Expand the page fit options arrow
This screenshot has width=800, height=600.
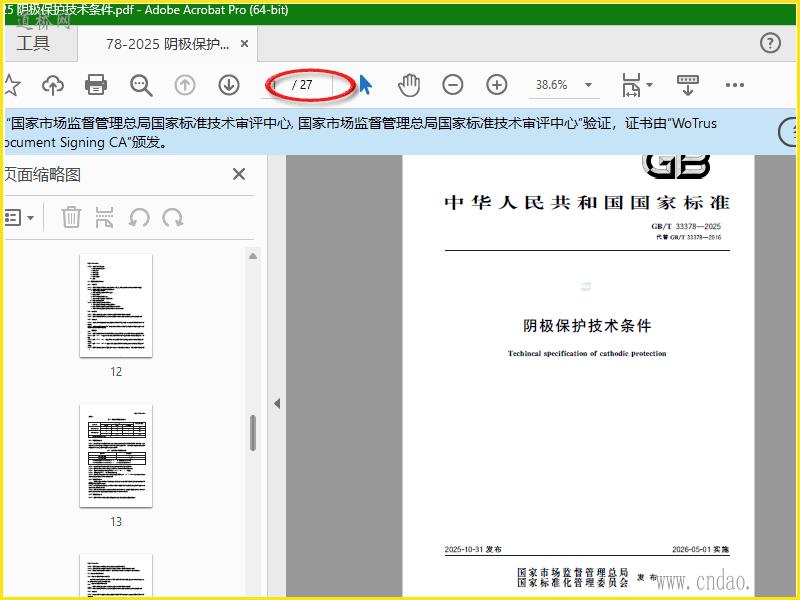point(649,85)
